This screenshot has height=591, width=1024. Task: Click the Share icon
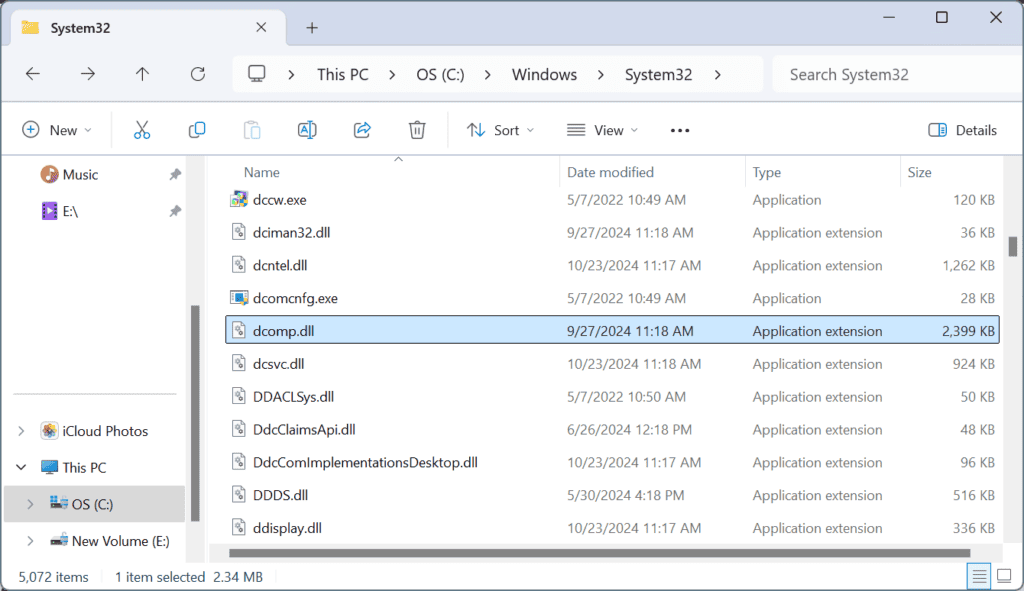click(362, 130)
